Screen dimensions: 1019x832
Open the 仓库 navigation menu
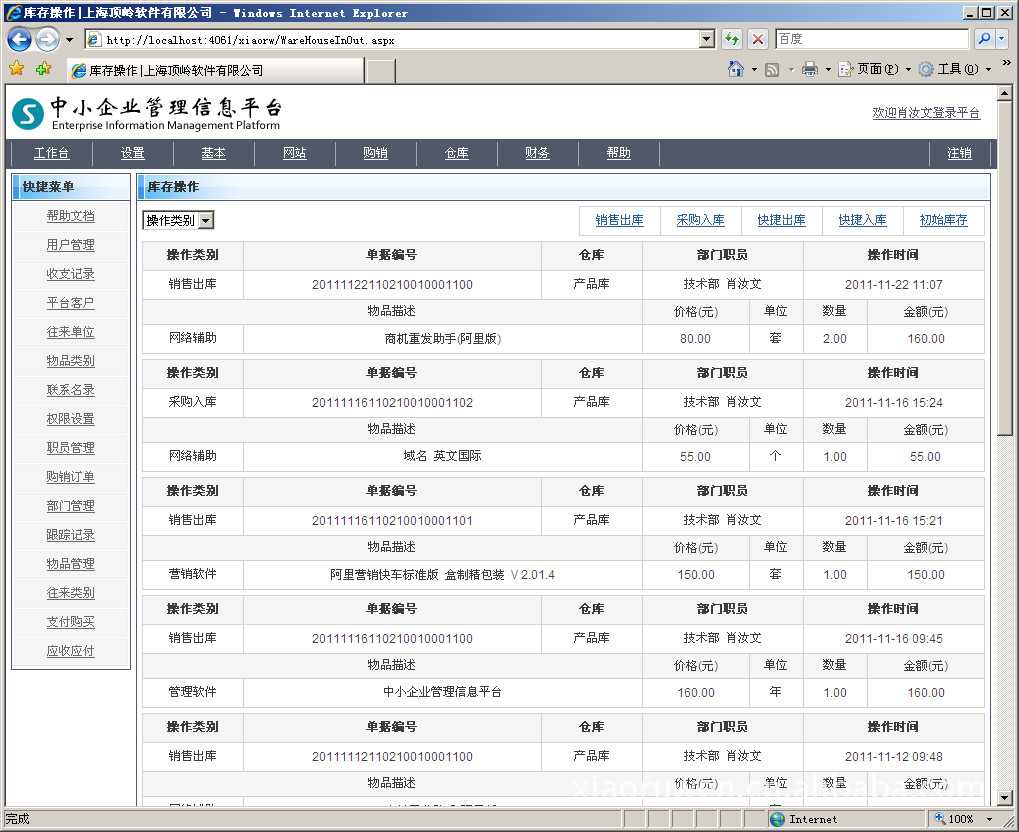(x=456, y=153)
